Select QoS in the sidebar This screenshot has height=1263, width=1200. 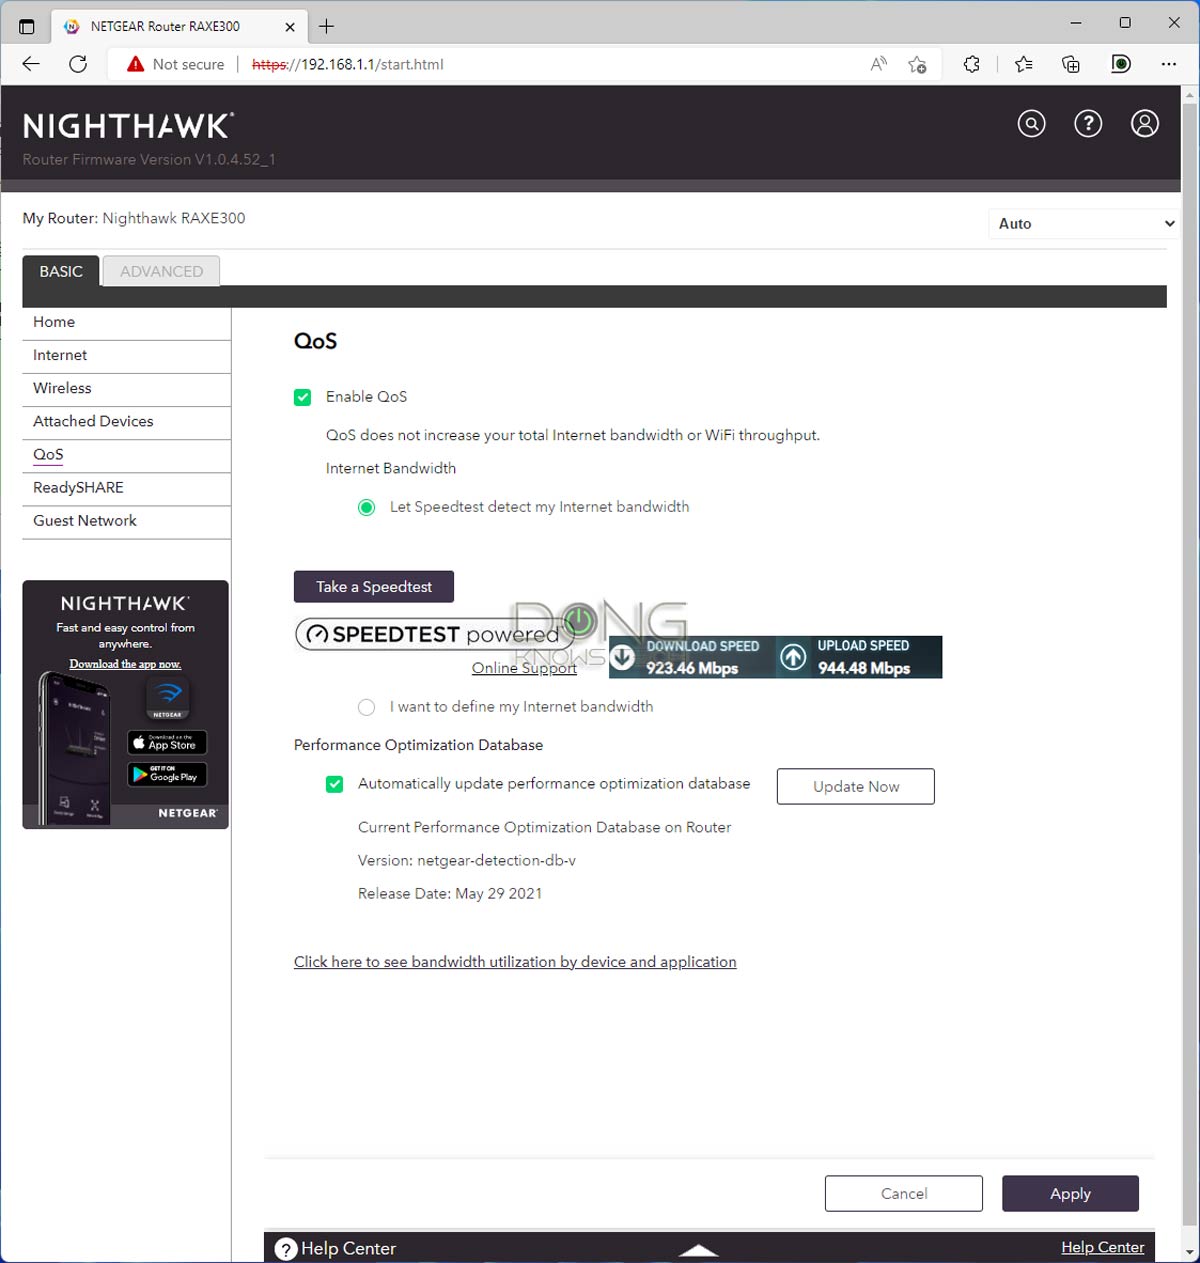[126, 454]
